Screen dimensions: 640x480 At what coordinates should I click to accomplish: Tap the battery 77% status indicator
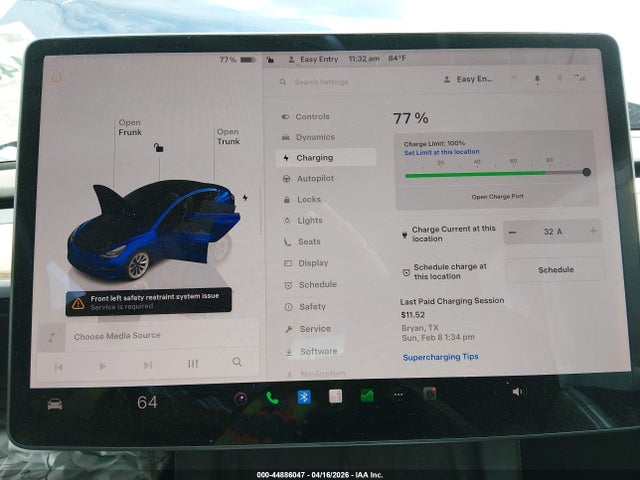tap(237, 60)
